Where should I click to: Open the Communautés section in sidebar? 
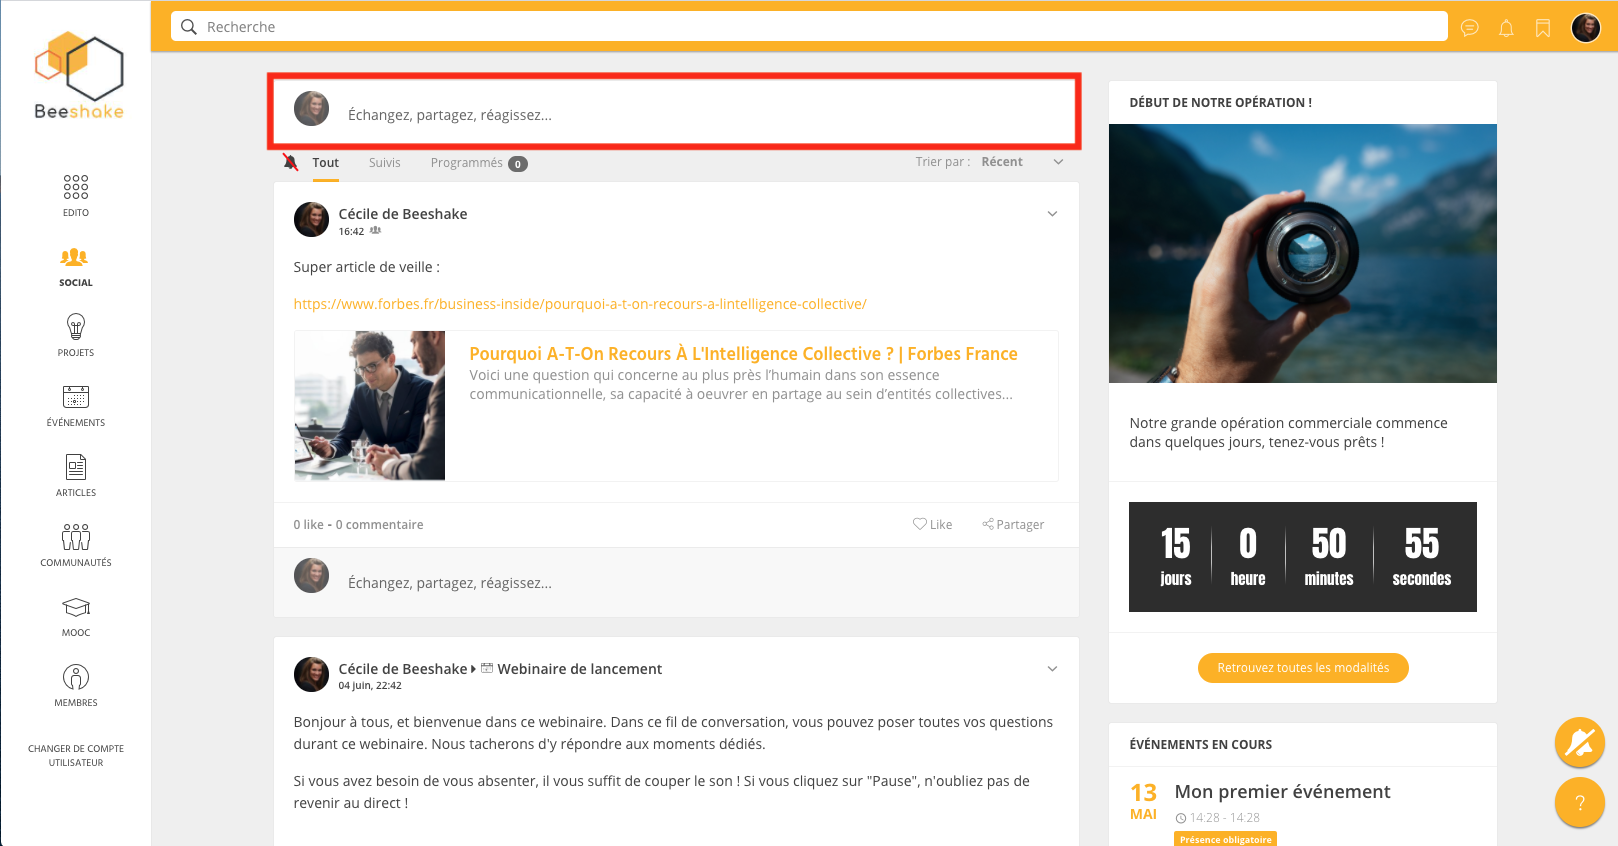pyautogui.click(x=76, y=545)
